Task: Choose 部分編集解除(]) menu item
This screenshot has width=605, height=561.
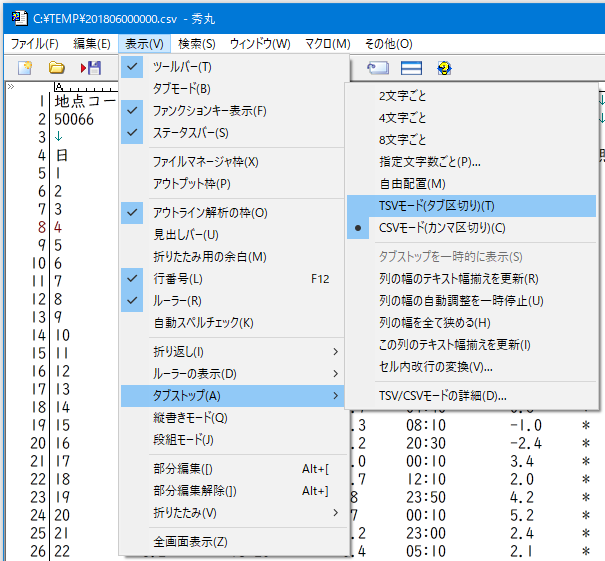Action: click(x=232, y=491)
